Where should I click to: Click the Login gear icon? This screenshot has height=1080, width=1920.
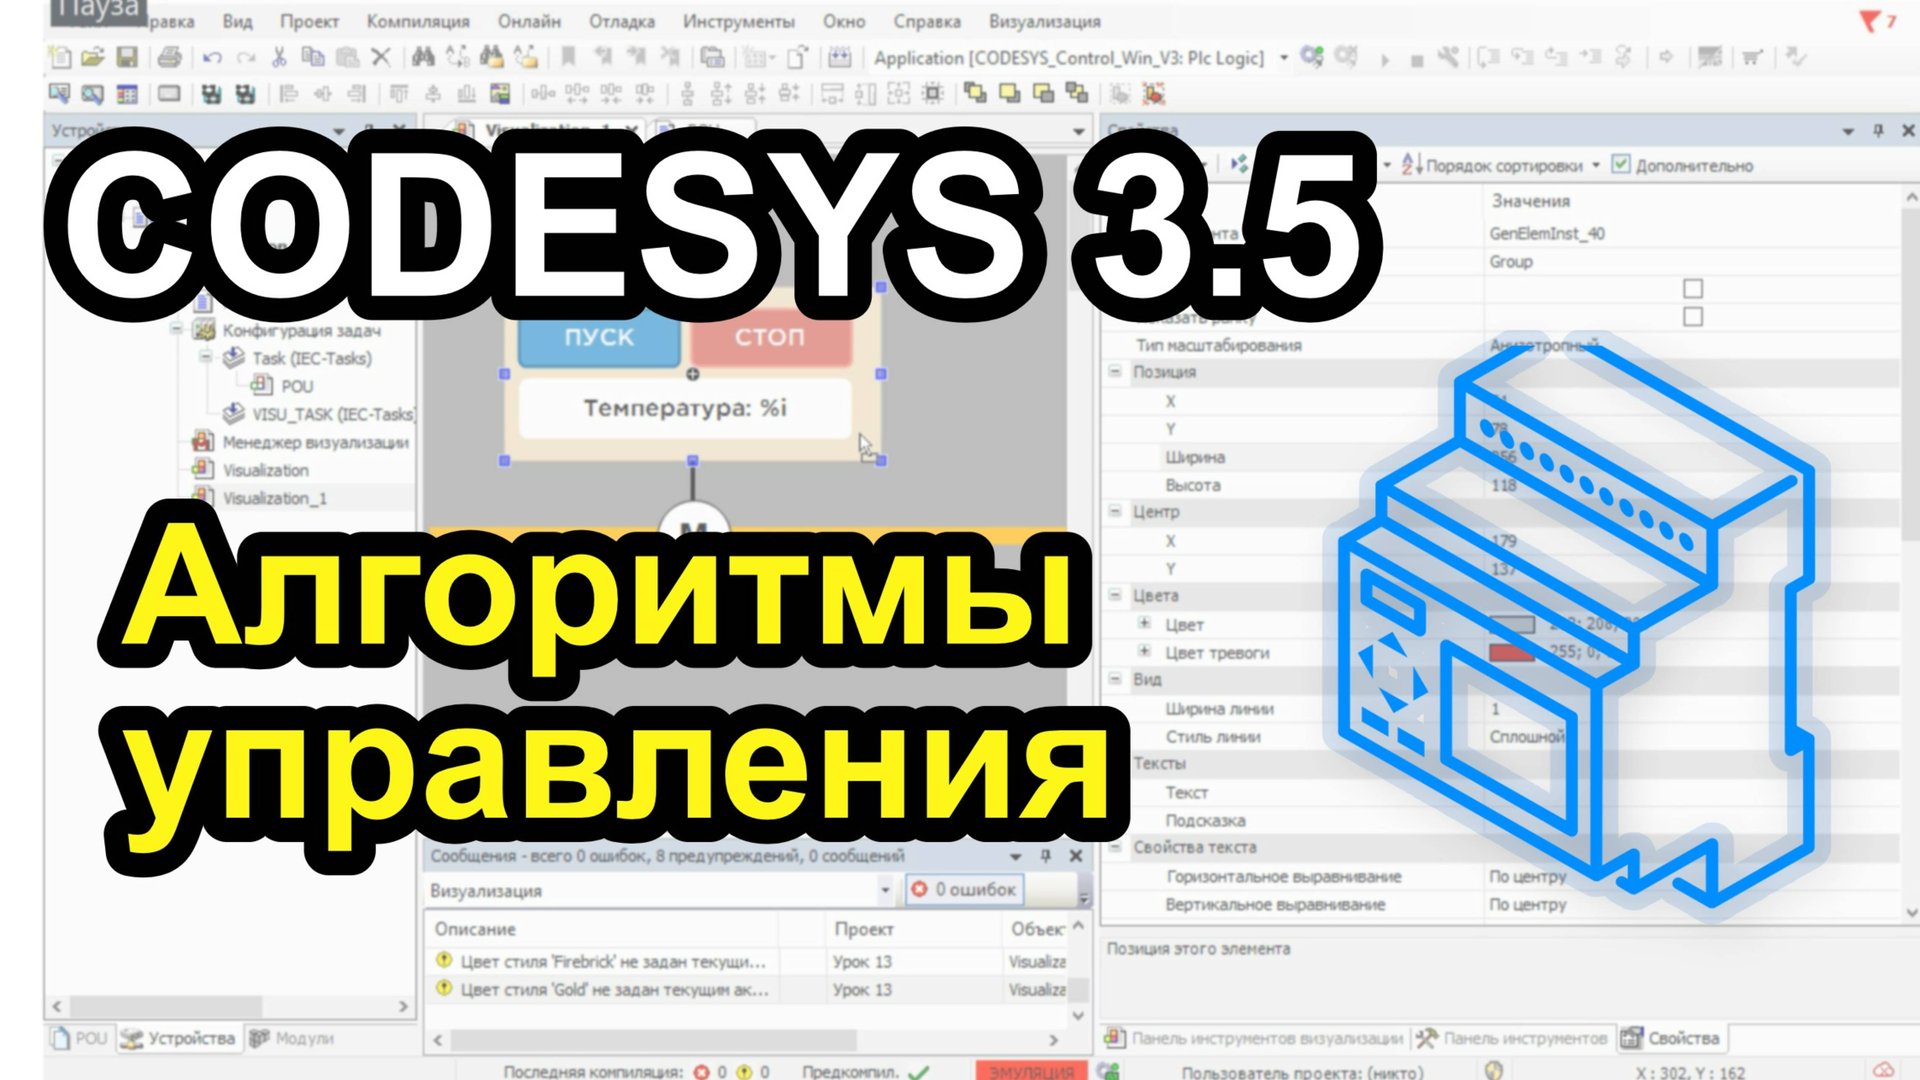[x=1312, y=57]
